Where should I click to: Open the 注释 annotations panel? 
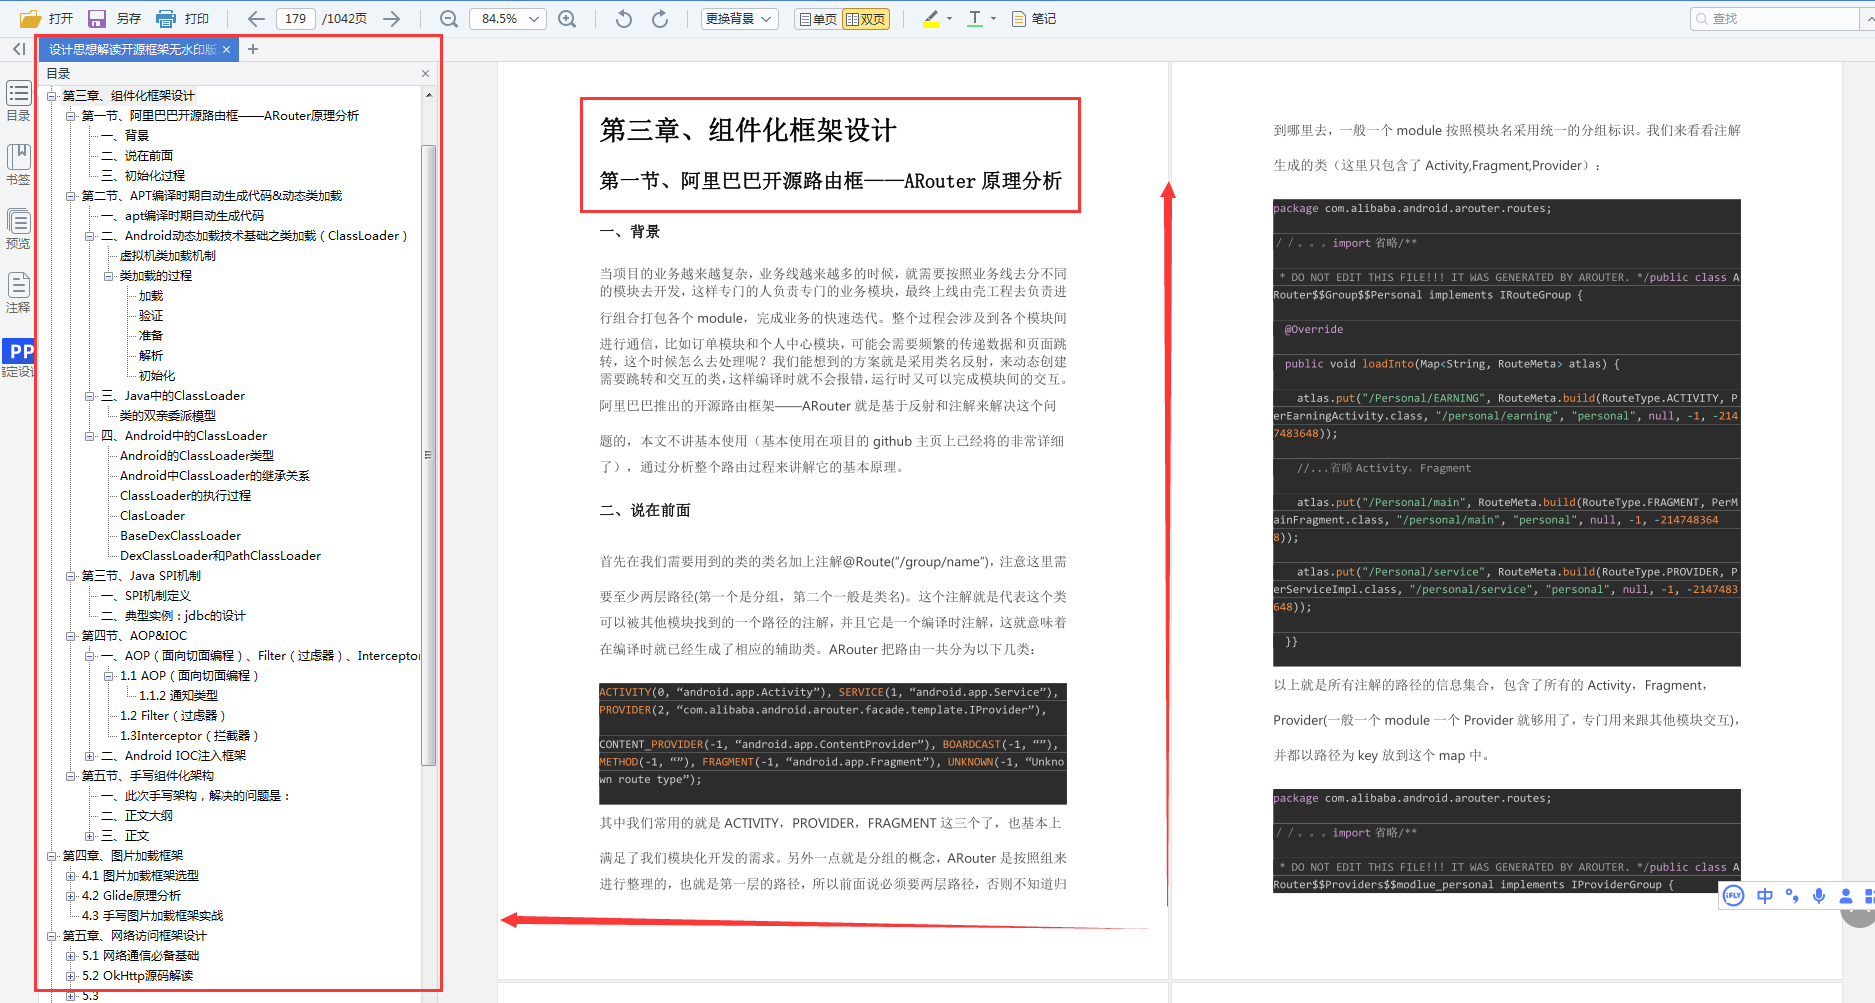[x=18, y=293]
